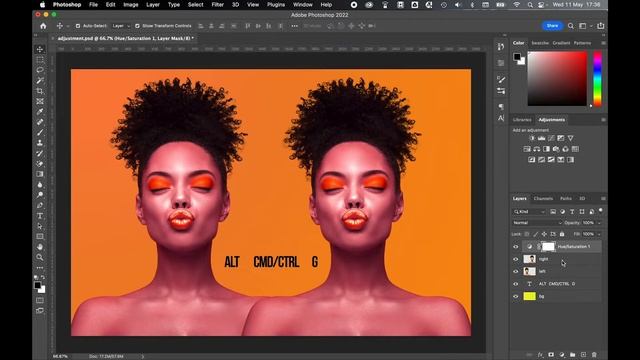Click the blue Share button

click(552, 26)
